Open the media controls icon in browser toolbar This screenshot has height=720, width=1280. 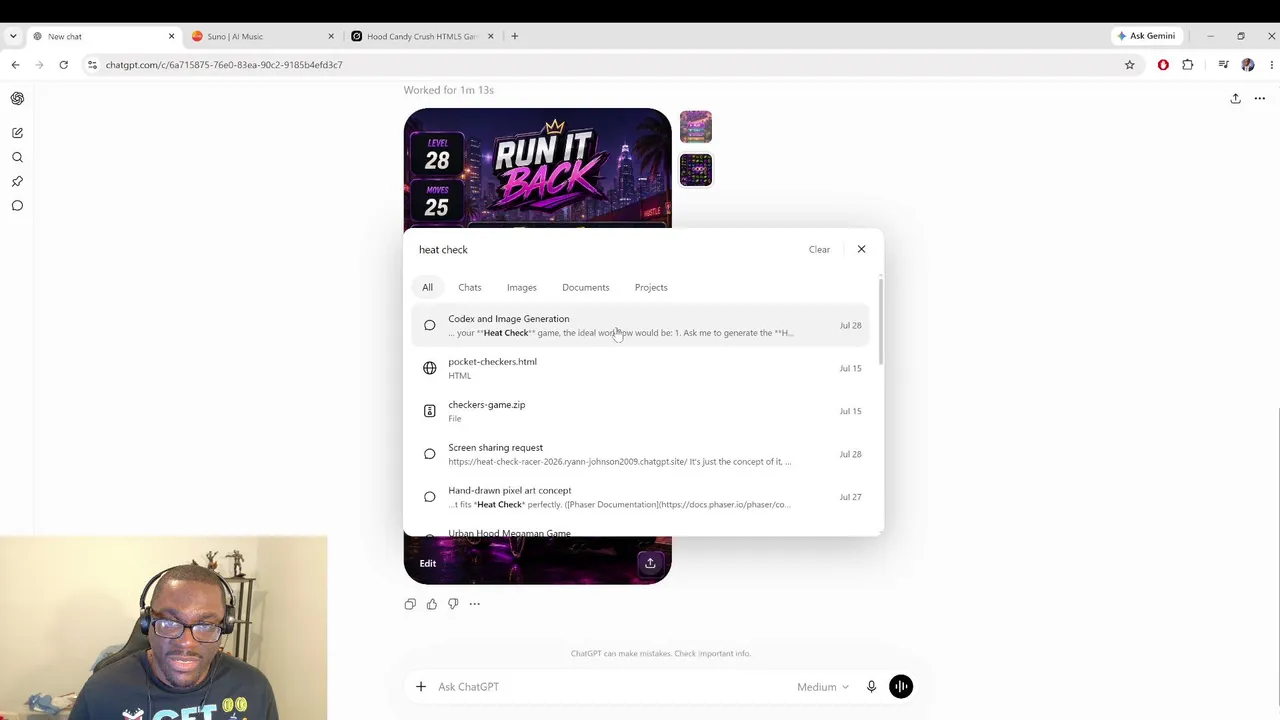click(1223, 65)
